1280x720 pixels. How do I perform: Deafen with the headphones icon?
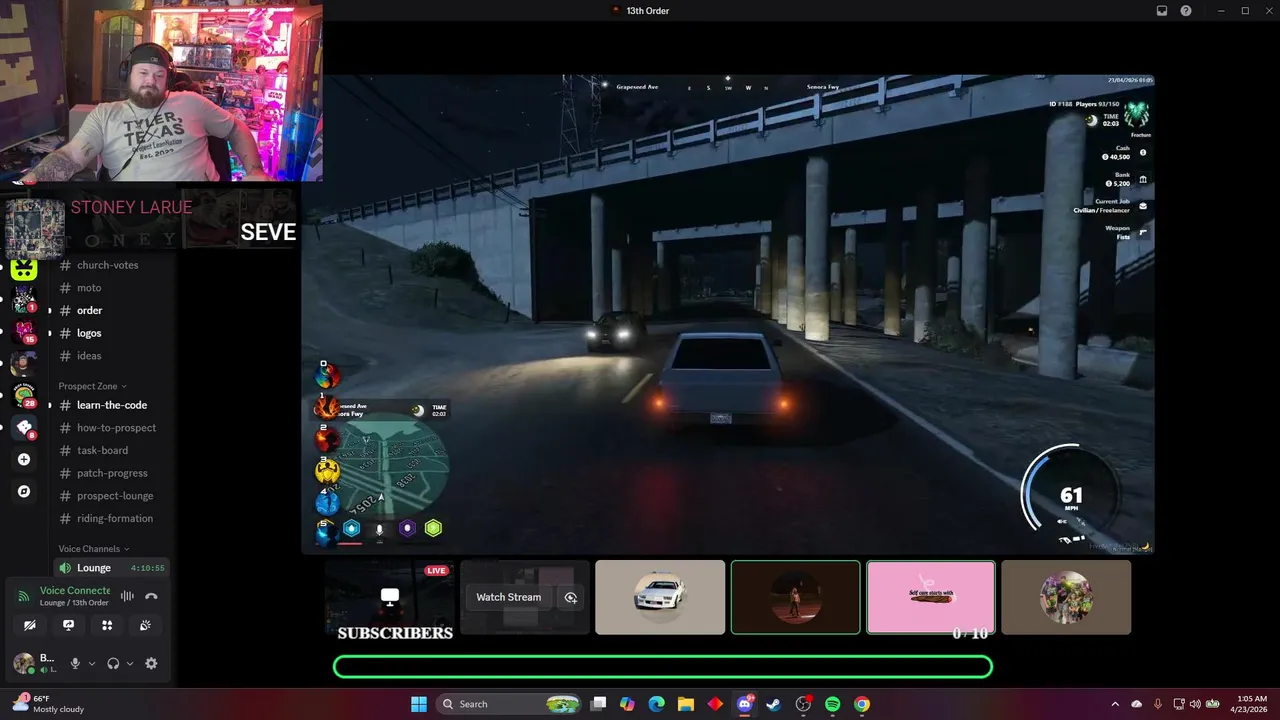[x=113, y=663]
